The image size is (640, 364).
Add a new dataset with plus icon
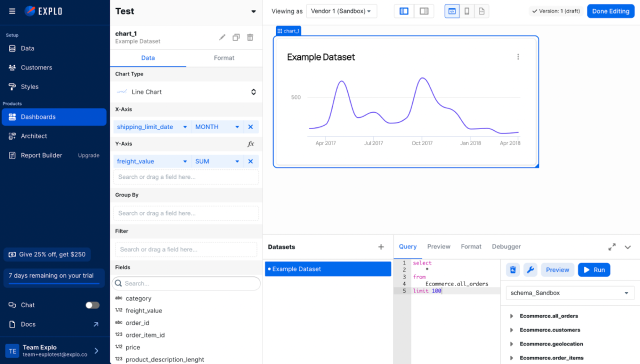(x=381, y=247)
